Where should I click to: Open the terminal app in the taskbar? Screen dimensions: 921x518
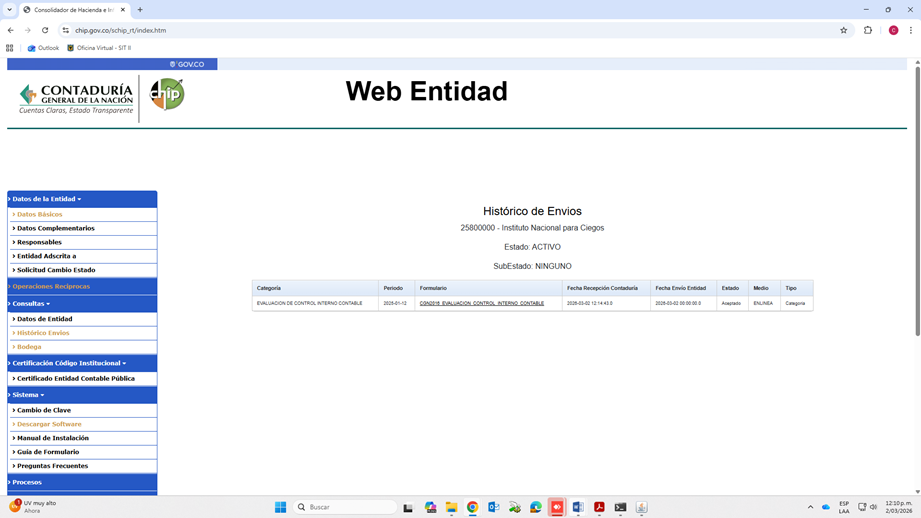pyautogui.click(x=620, y=507)
